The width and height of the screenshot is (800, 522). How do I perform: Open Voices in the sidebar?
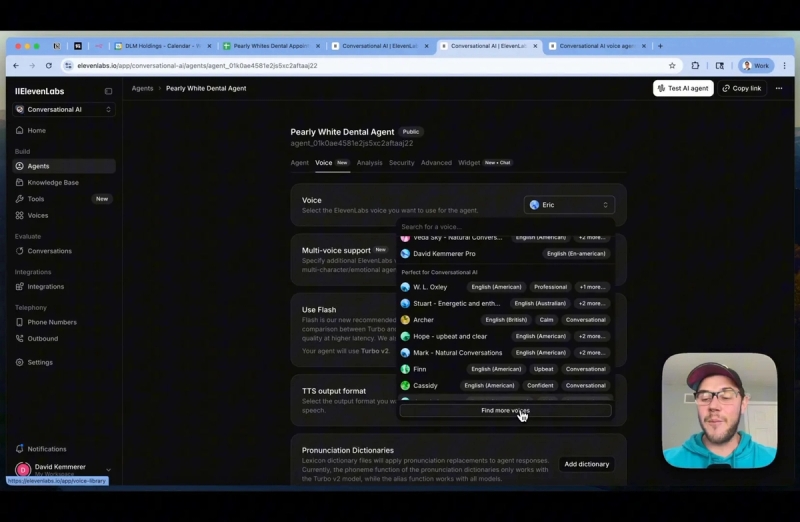pos(64,215)
